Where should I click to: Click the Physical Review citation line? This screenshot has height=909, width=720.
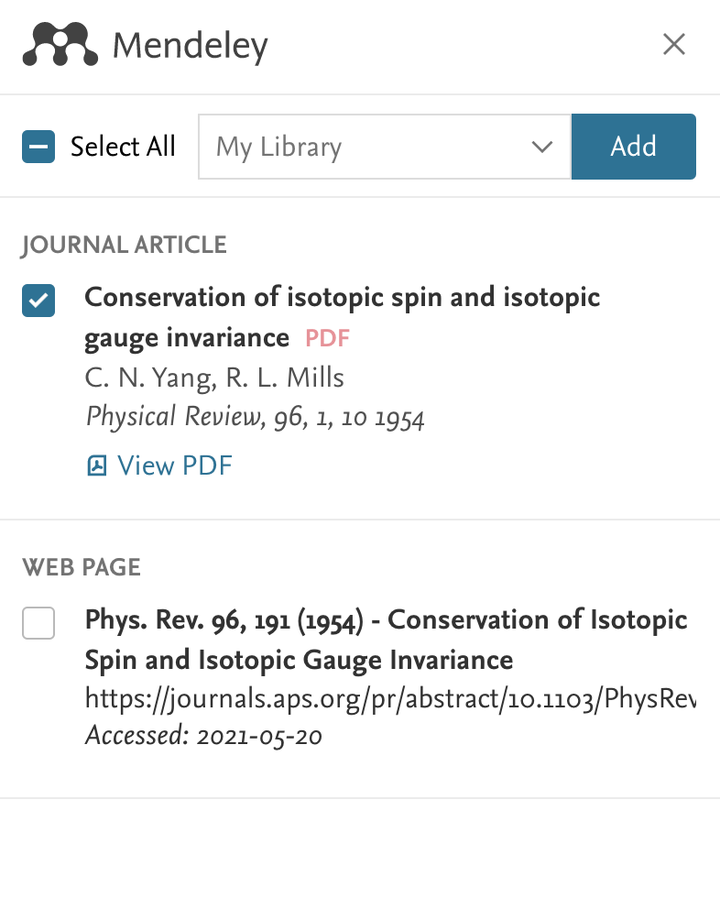tap(255, 417)
